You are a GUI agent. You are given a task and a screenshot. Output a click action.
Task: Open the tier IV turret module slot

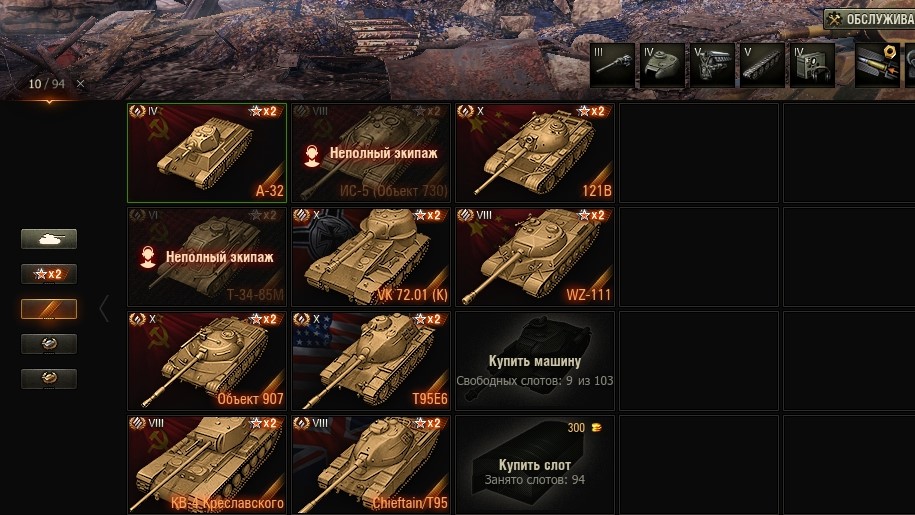[662, 65]
